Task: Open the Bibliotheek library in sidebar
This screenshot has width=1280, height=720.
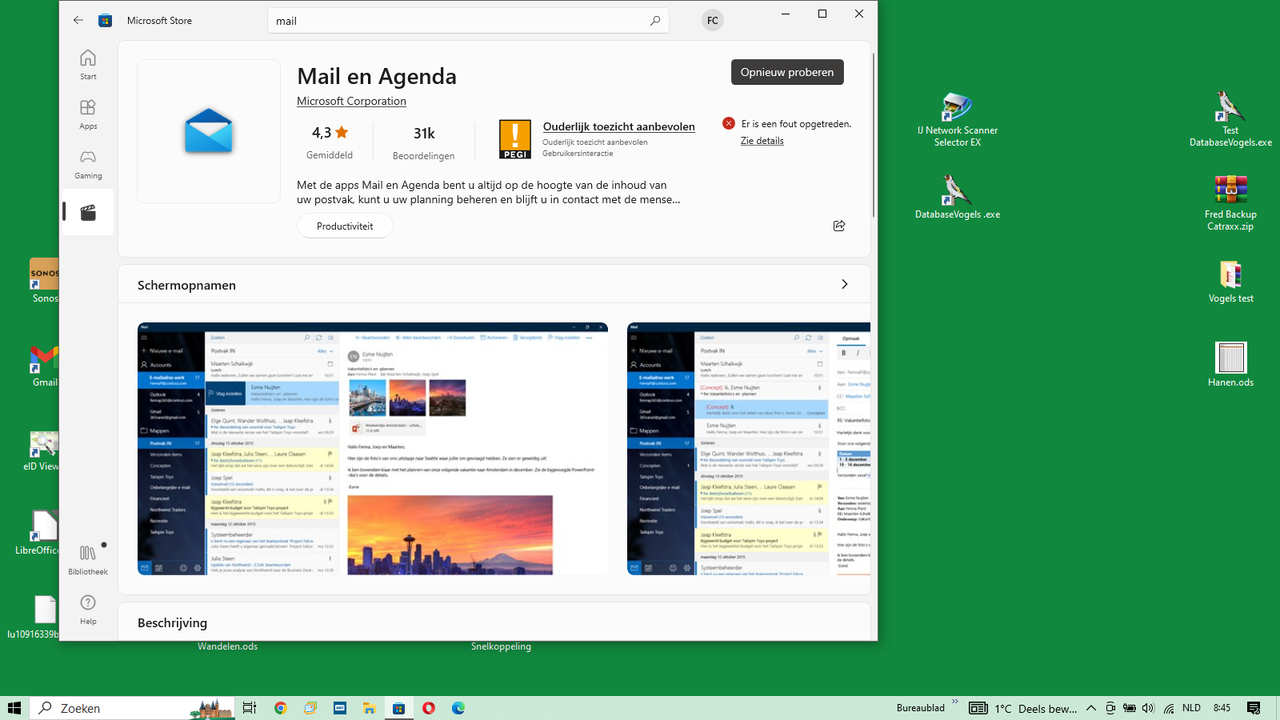Action: click(88, 560)
